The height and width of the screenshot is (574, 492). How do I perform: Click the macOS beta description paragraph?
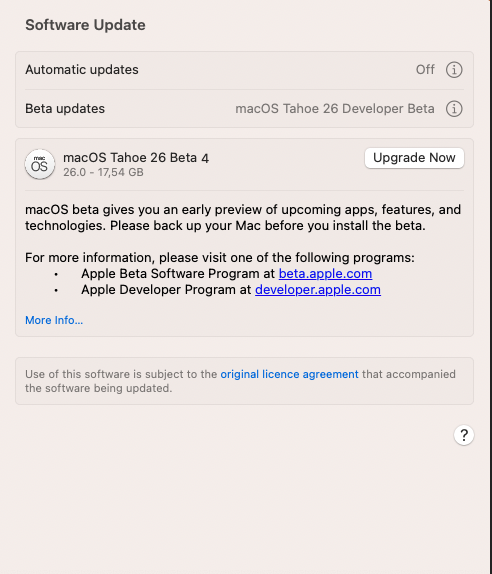243,218
